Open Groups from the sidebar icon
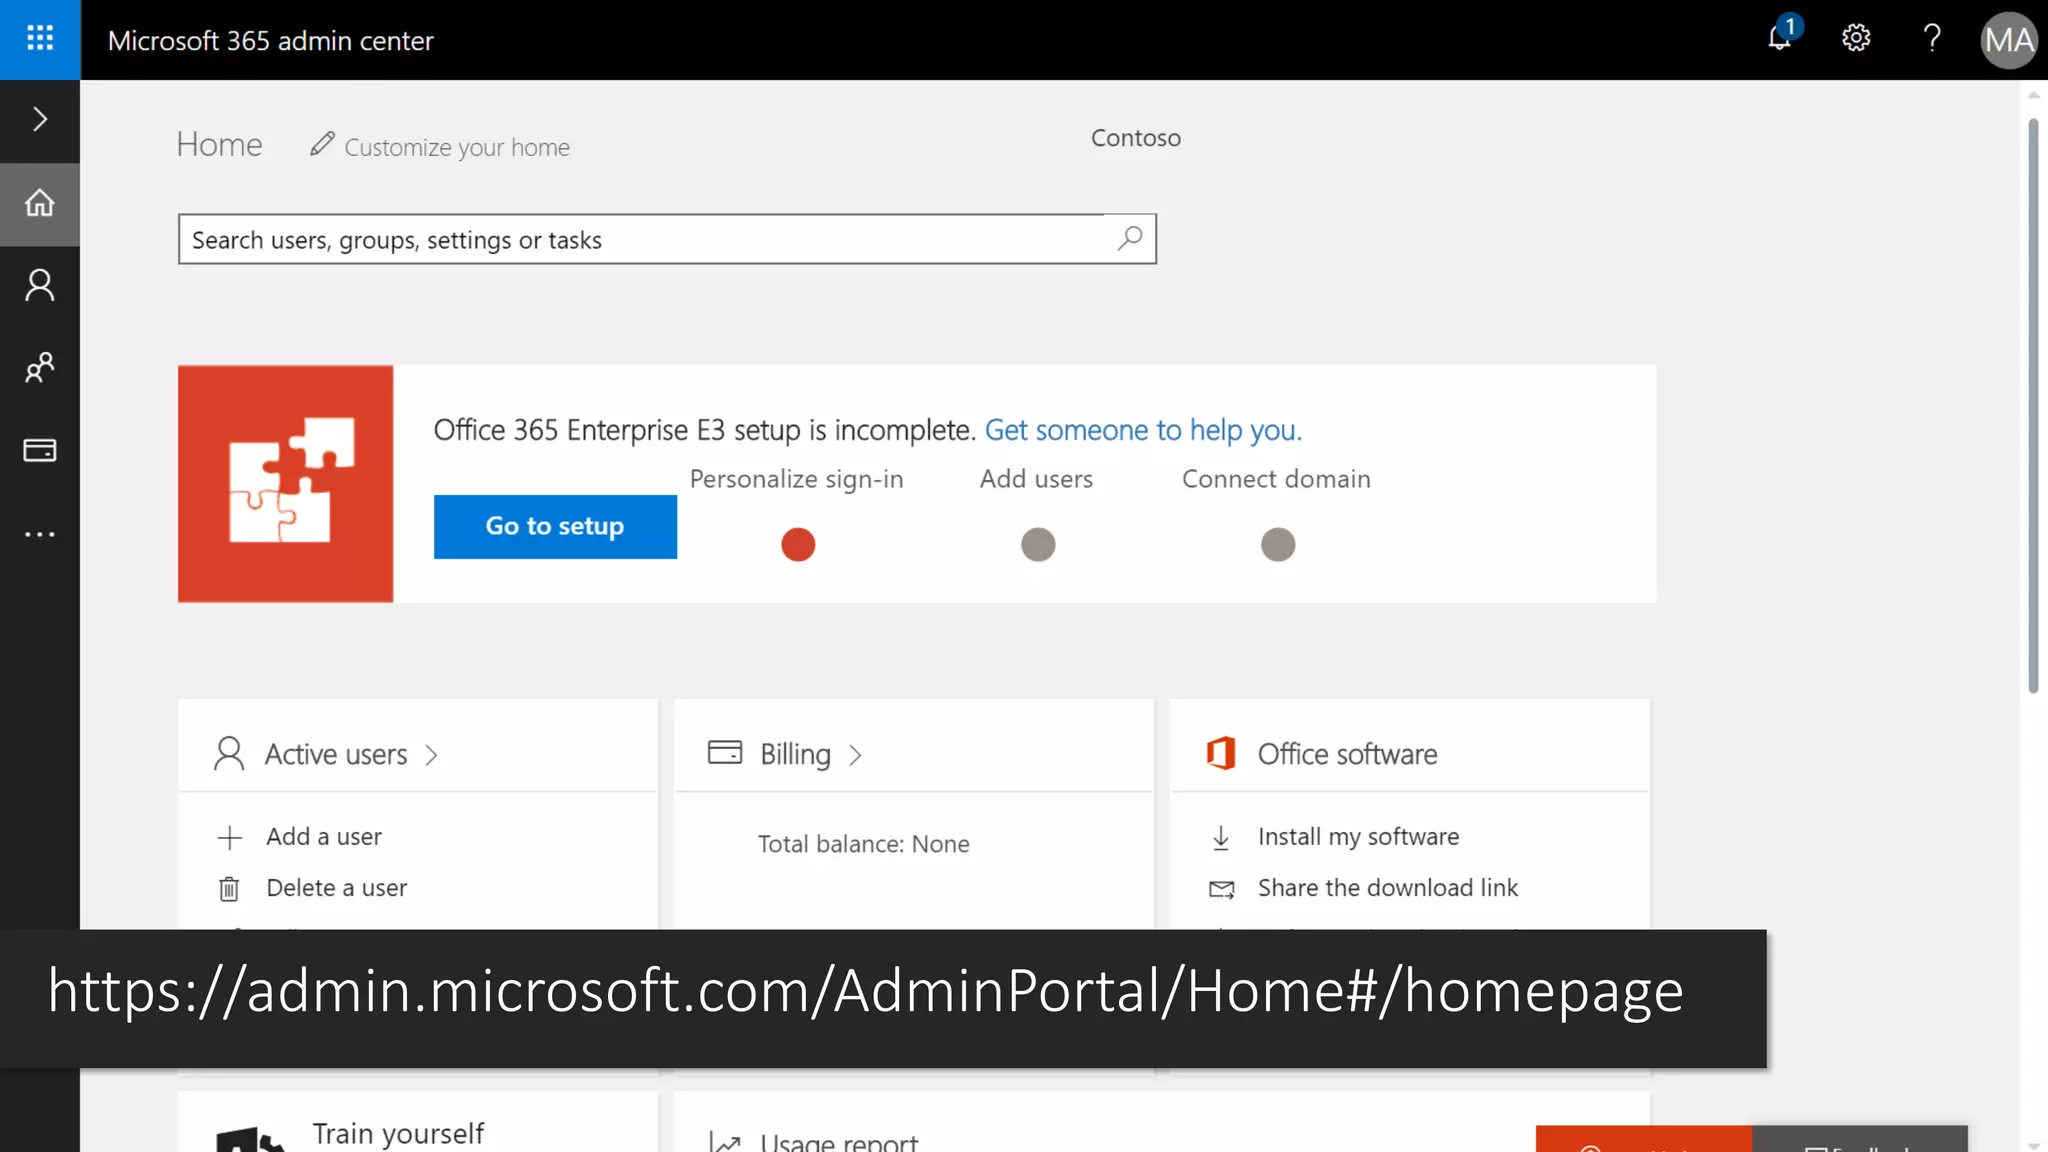The height and width of the screenshot is (1152, 2048). pyautogui.click(x=40, y=368)
